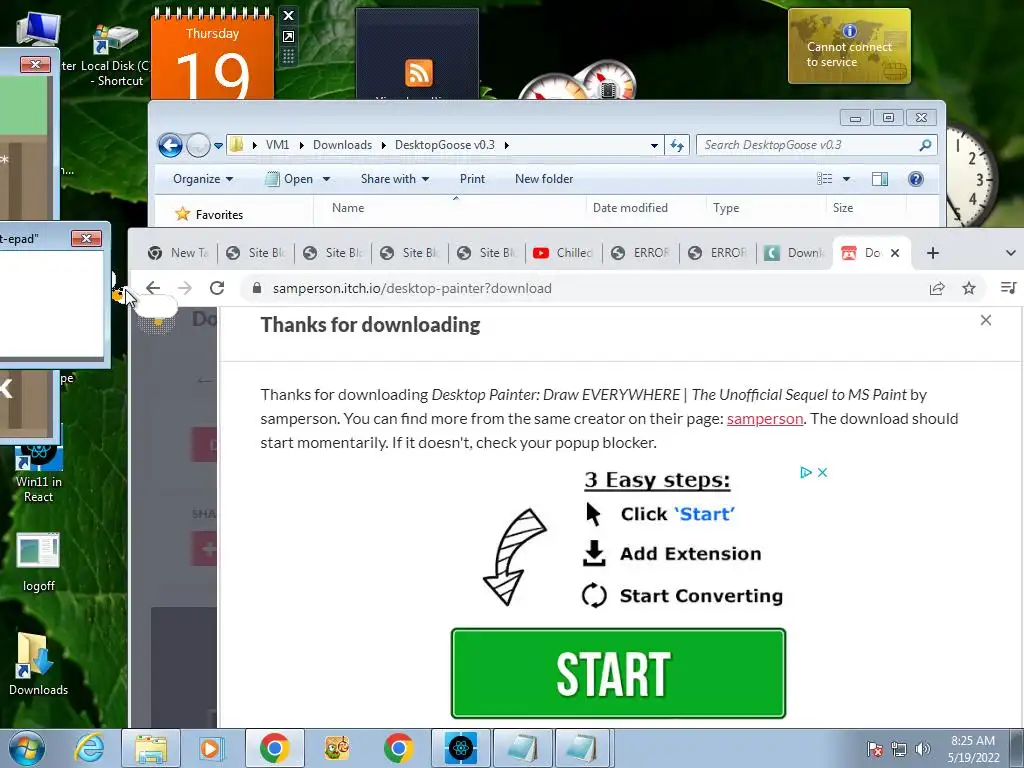Click Open in the Explorer toolbar
The height and width of the screenshot is (768, 1024).
[x=290, y=179]
